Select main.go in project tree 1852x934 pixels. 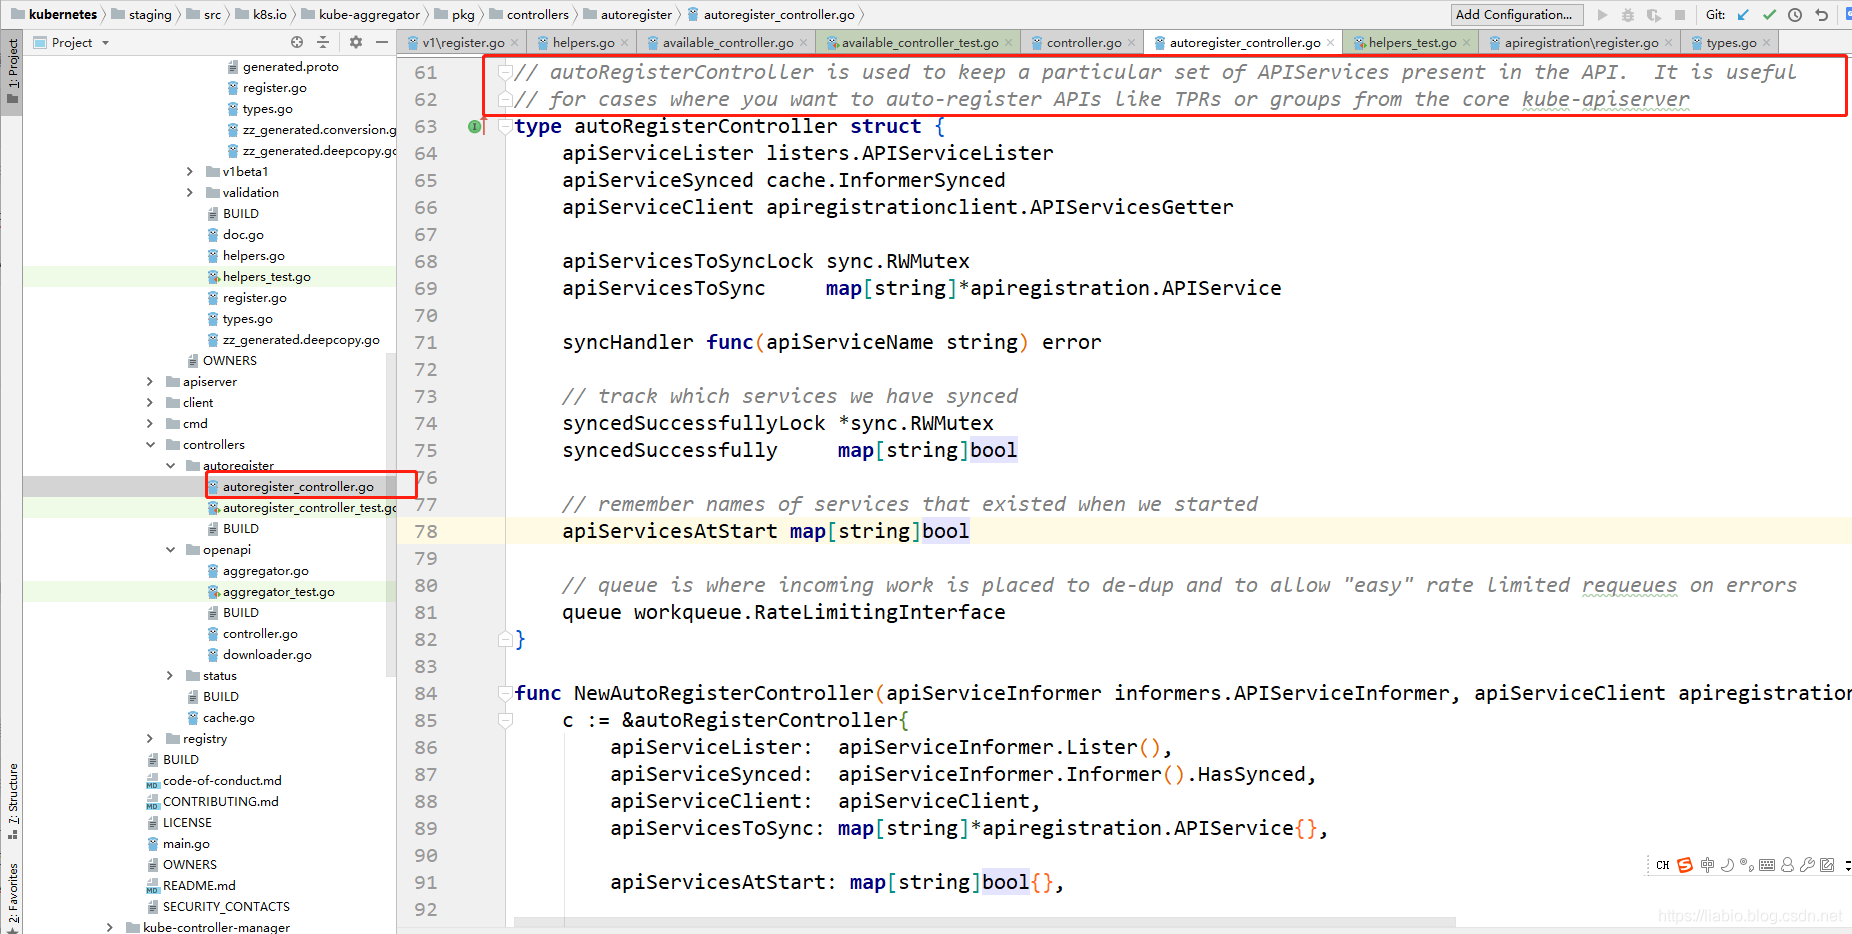(x=186, y=844)
